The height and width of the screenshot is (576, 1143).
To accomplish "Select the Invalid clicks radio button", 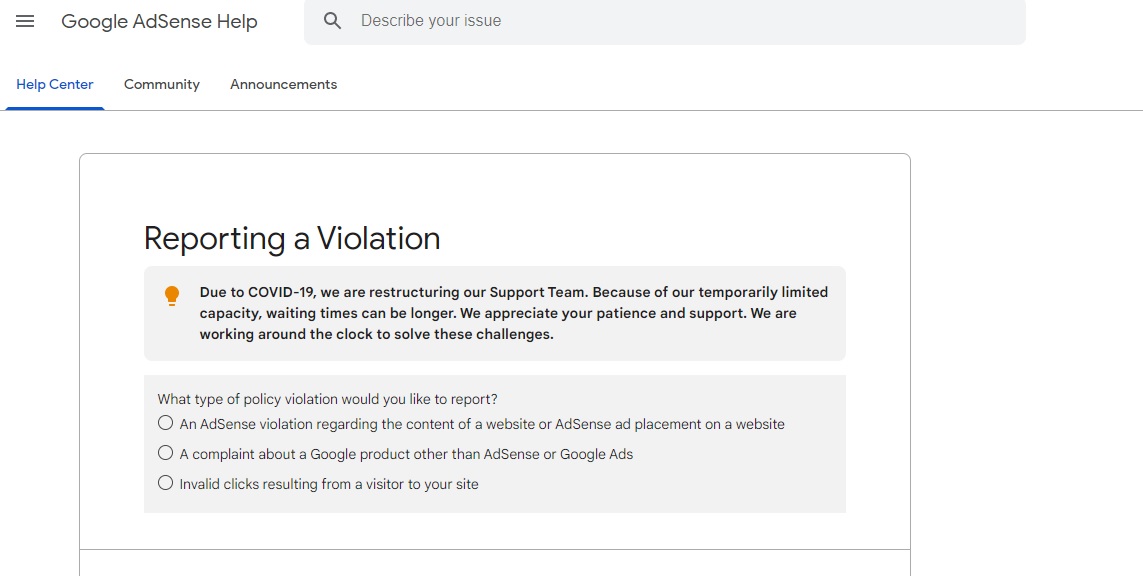I will (x=165, y=483).
